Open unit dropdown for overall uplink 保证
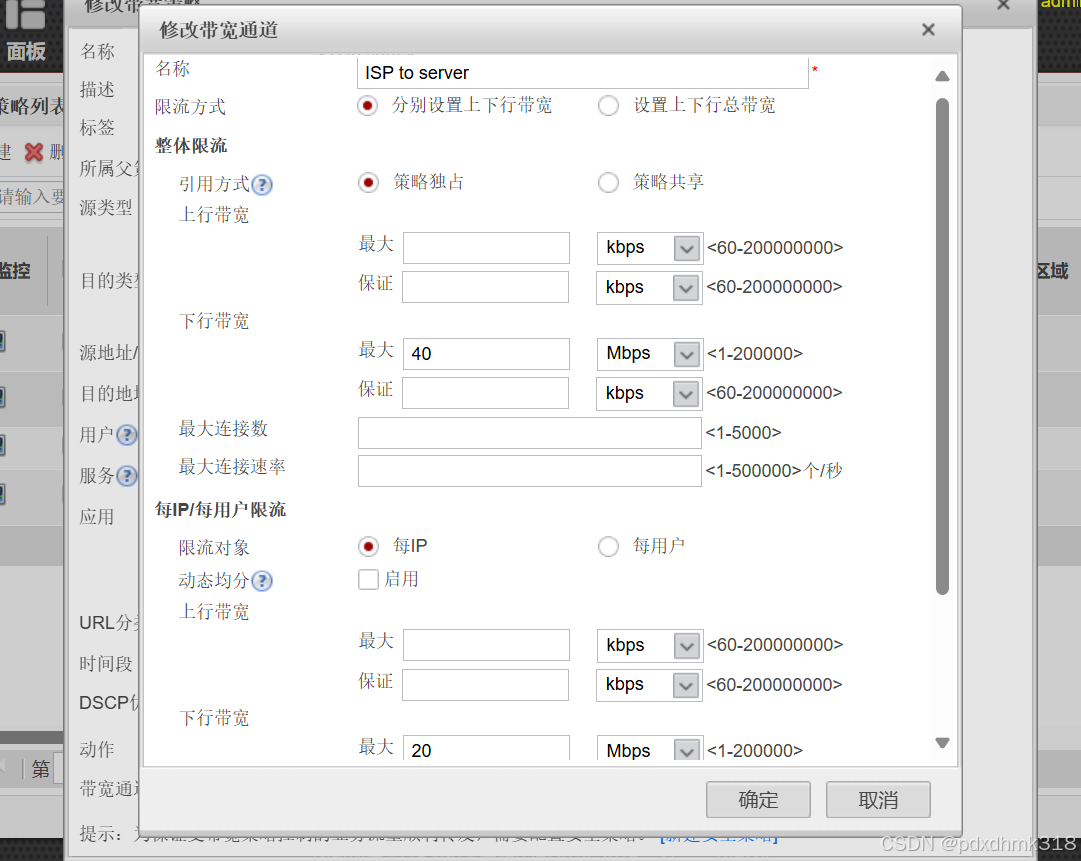Viewport: 1081px width, 861px height. 649,288
